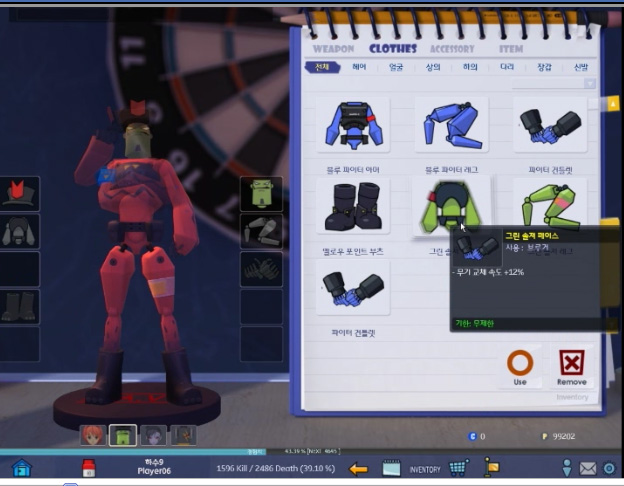The width and height of the screenshot is (624, 486).
Task: Select the 파이터 건틀렛 gauntlet beside 블루 파이터 레그
Action: pos(550,125)
